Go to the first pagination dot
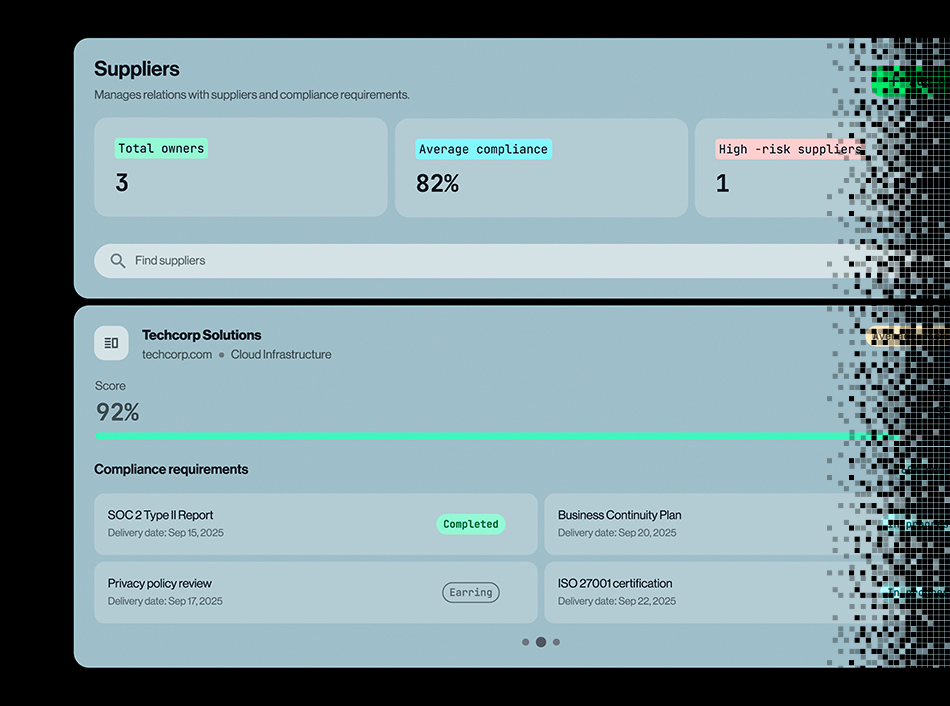 (526, 642)
